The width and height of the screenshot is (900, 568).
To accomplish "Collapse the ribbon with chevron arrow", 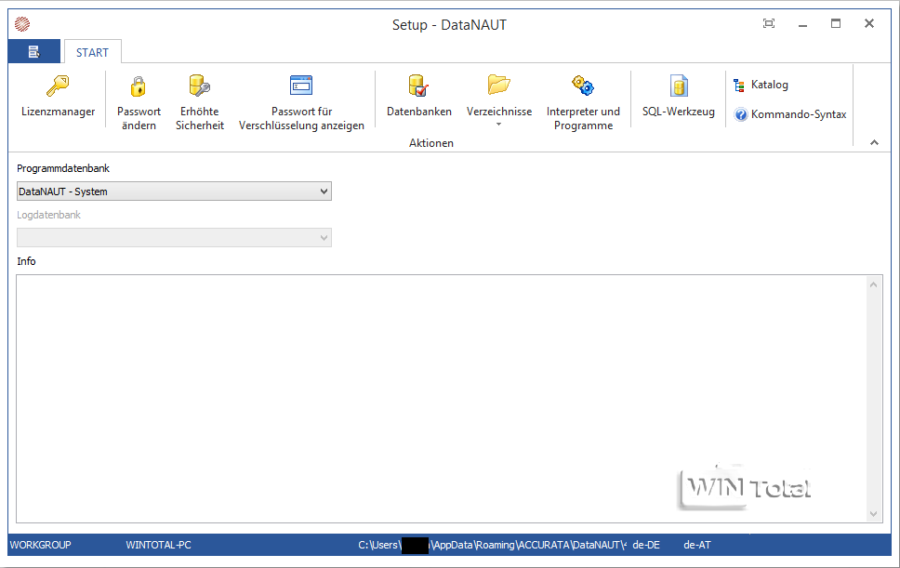I will (x=874, y=142).
